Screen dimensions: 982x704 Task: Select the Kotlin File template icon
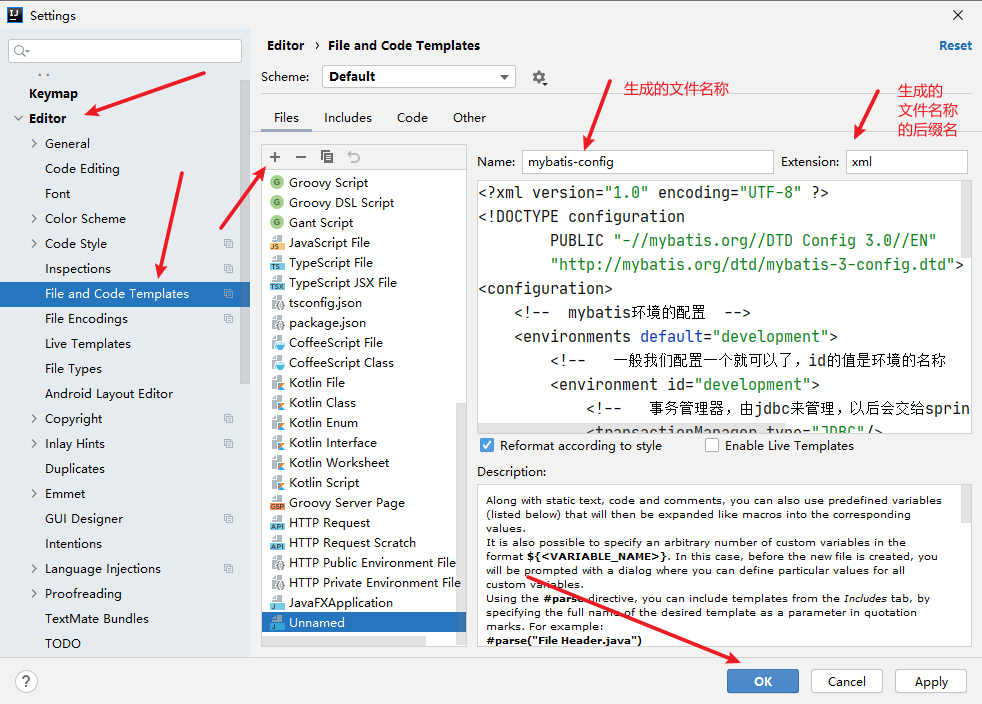pos(277,383)
